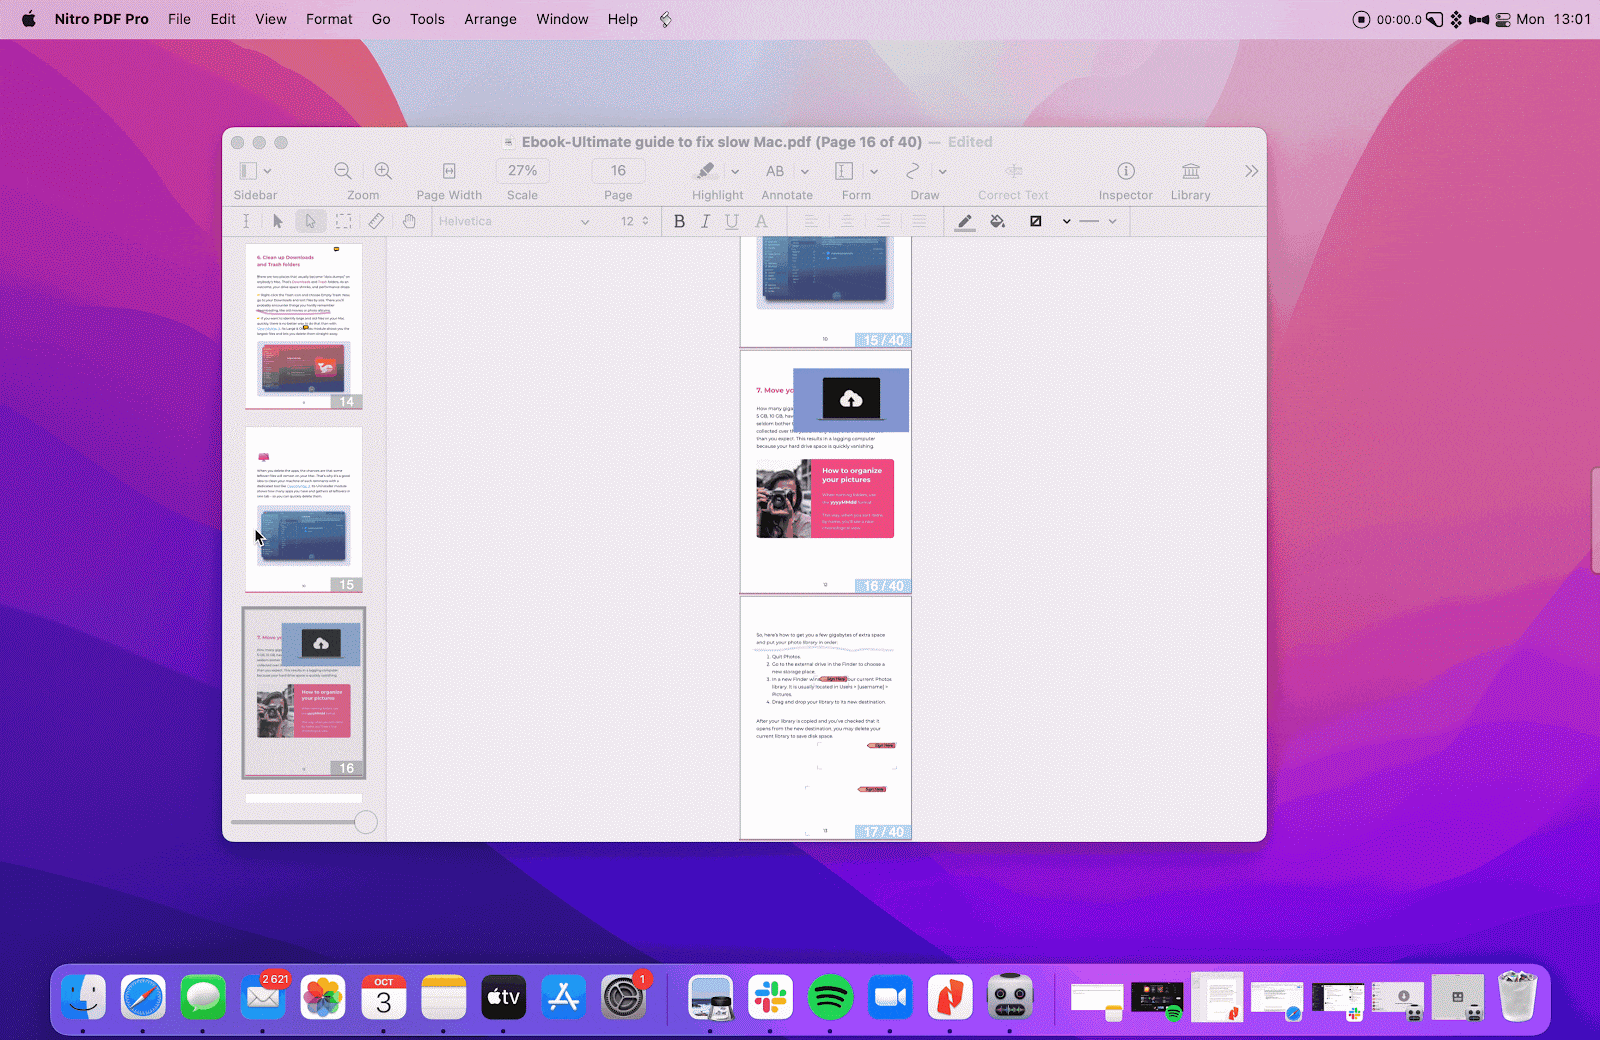
Task: Open the Help menu
Action: click(x=622, y=19)
